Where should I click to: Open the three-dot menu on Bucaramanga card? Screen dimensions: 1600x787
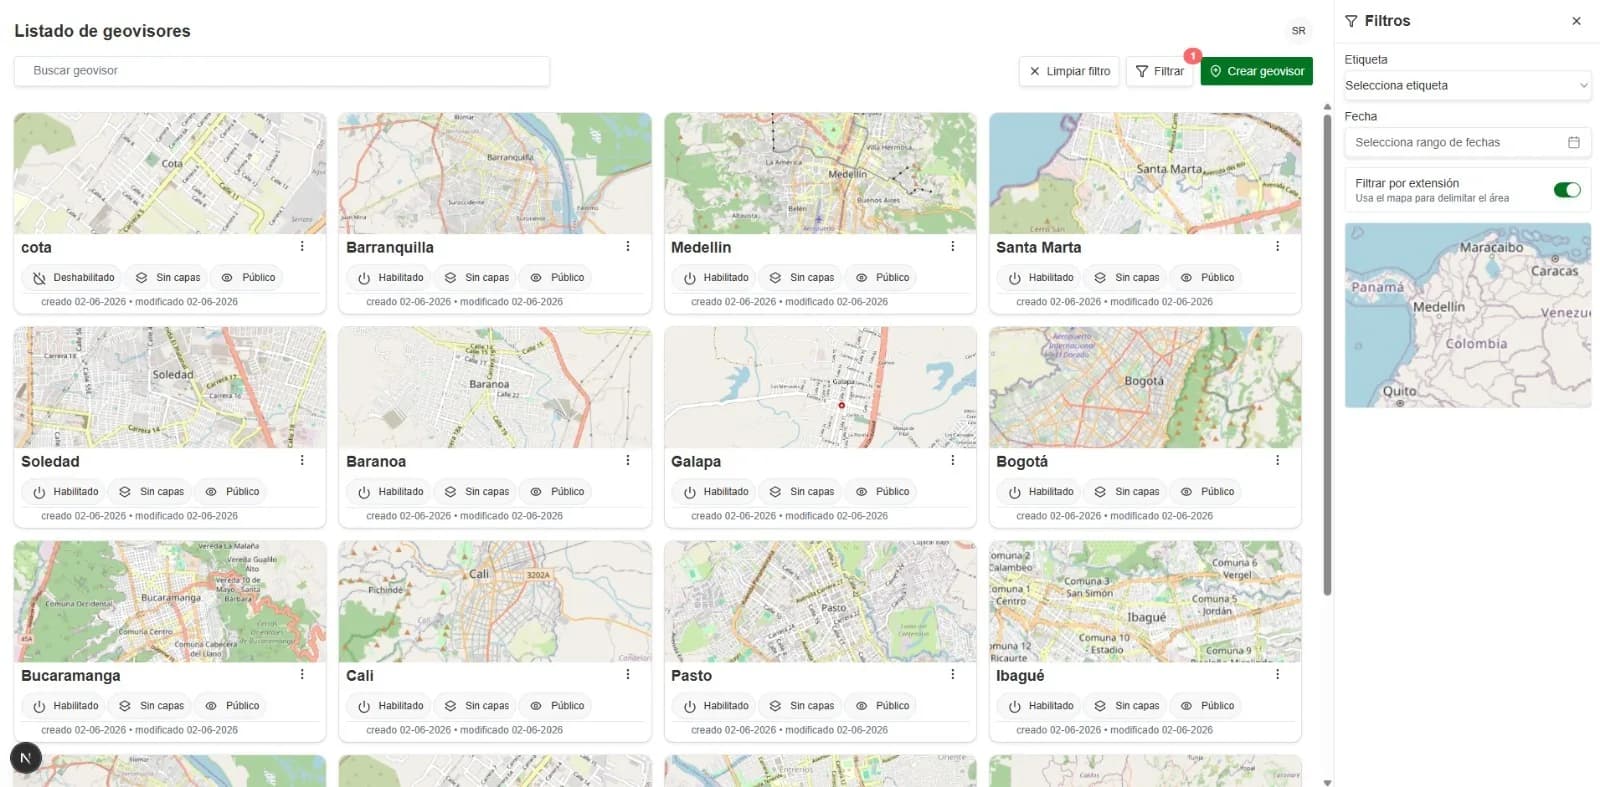click(302, 674)
